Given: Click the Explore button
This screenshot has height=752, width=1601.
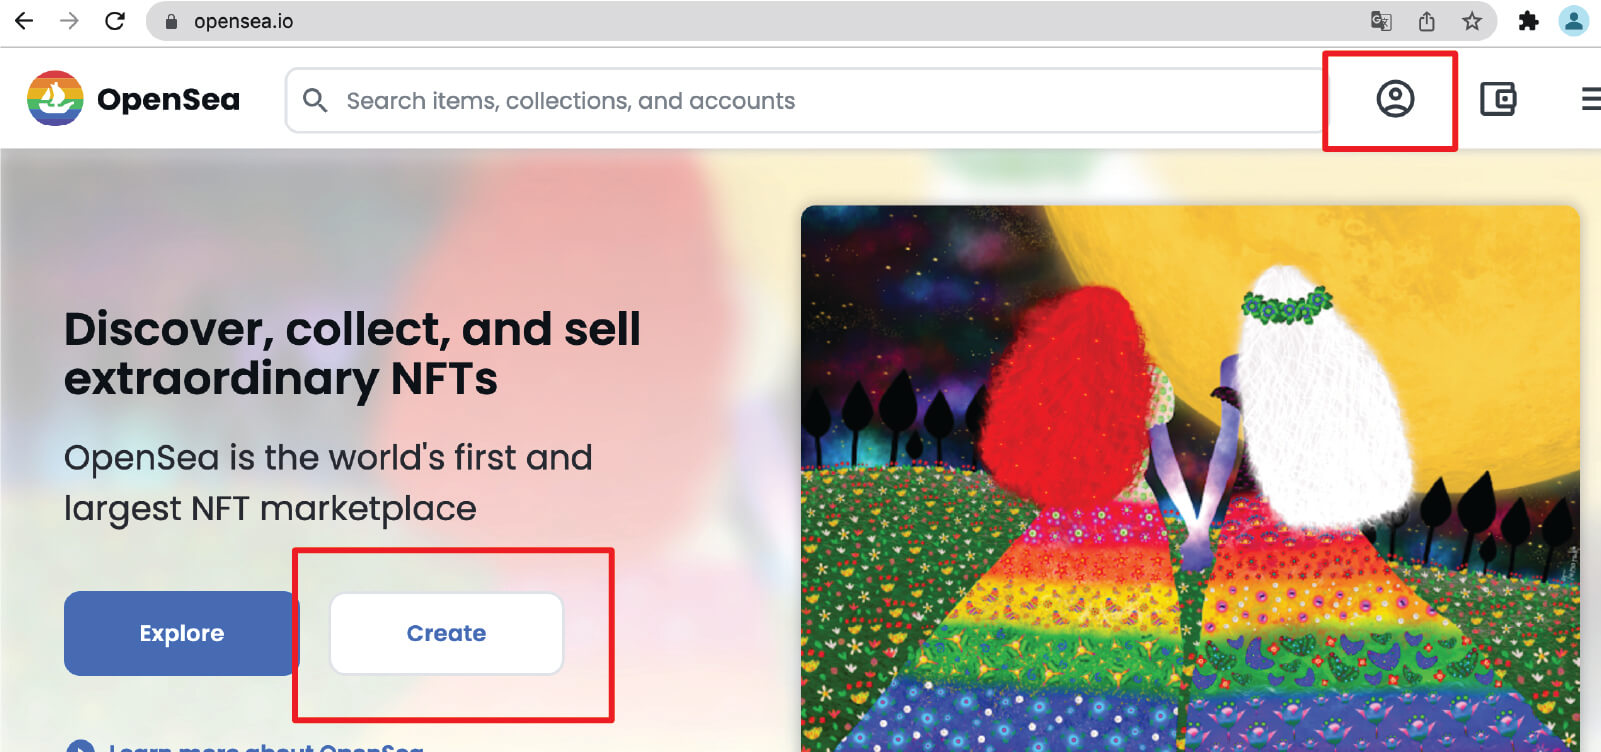Looking at the screenshot, I should point(181,633).
